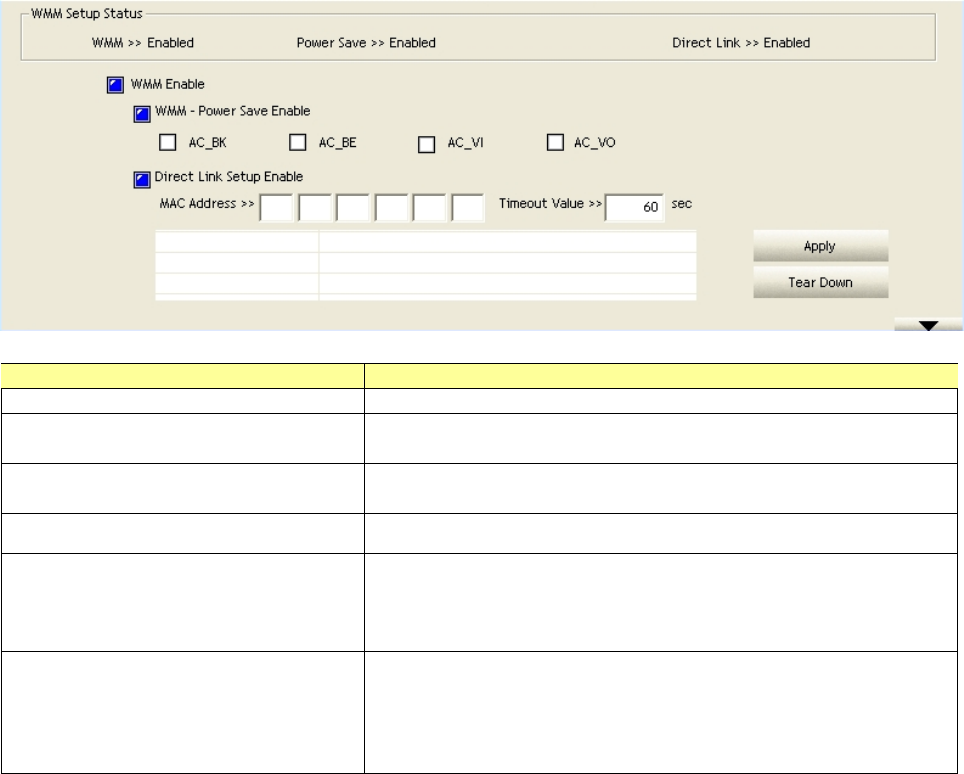Click Power Save >> Enabled status text
Viewport: 964px width, 774px height.
point(366,43)
